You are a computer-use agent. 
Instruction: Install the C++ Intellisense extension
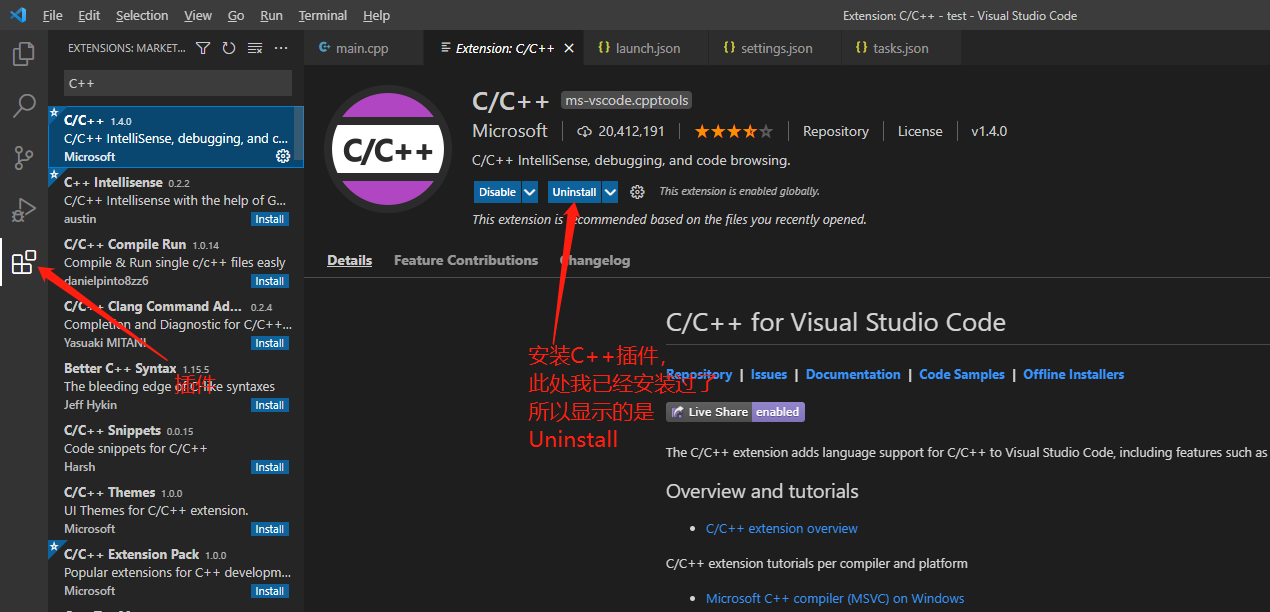(x=270, y=219)
